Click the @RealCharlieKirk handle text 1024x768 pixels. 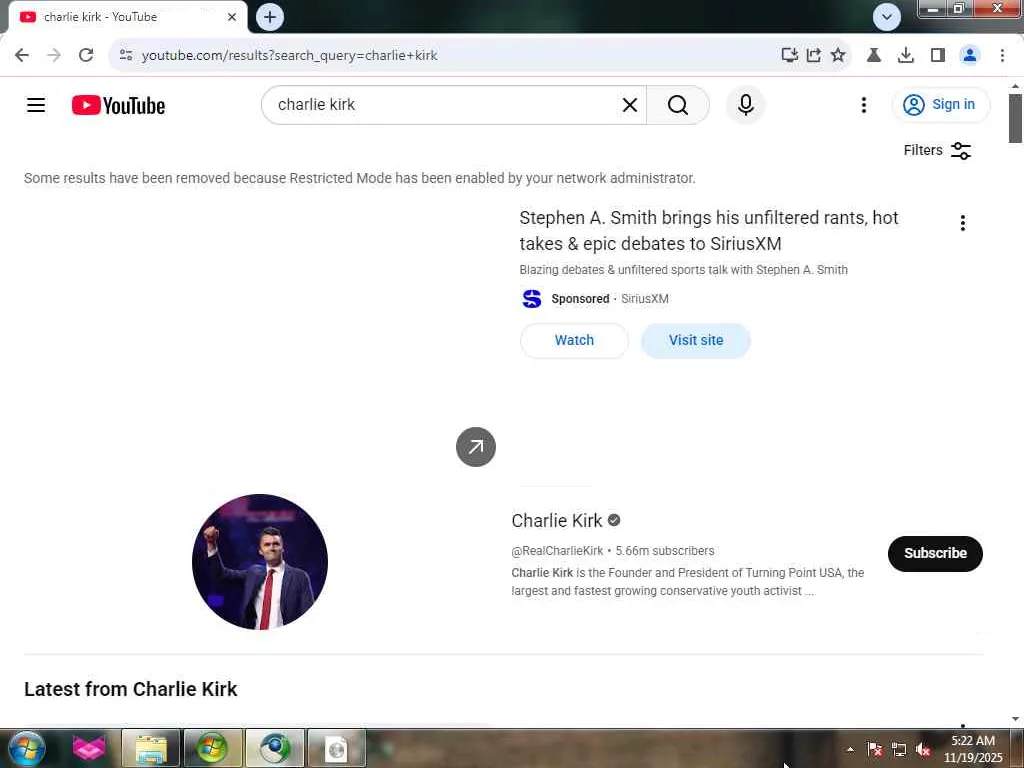click(557, 551)
